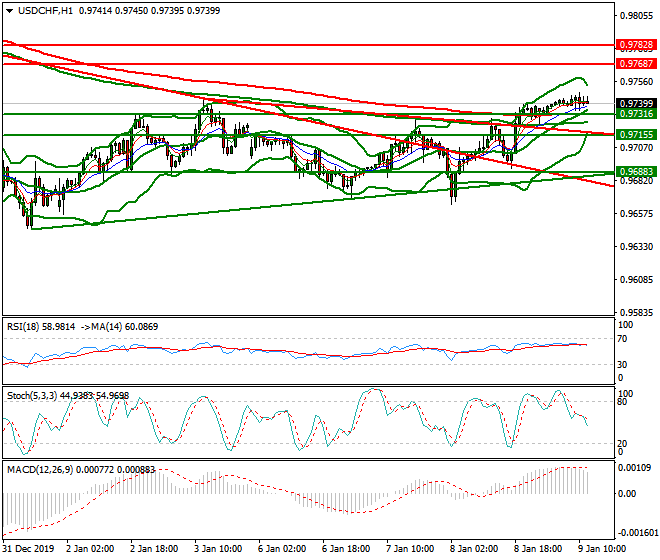The image size is (660, 560).
Task: Click the RSI scale value 30
Action: (x=623, y=365)
